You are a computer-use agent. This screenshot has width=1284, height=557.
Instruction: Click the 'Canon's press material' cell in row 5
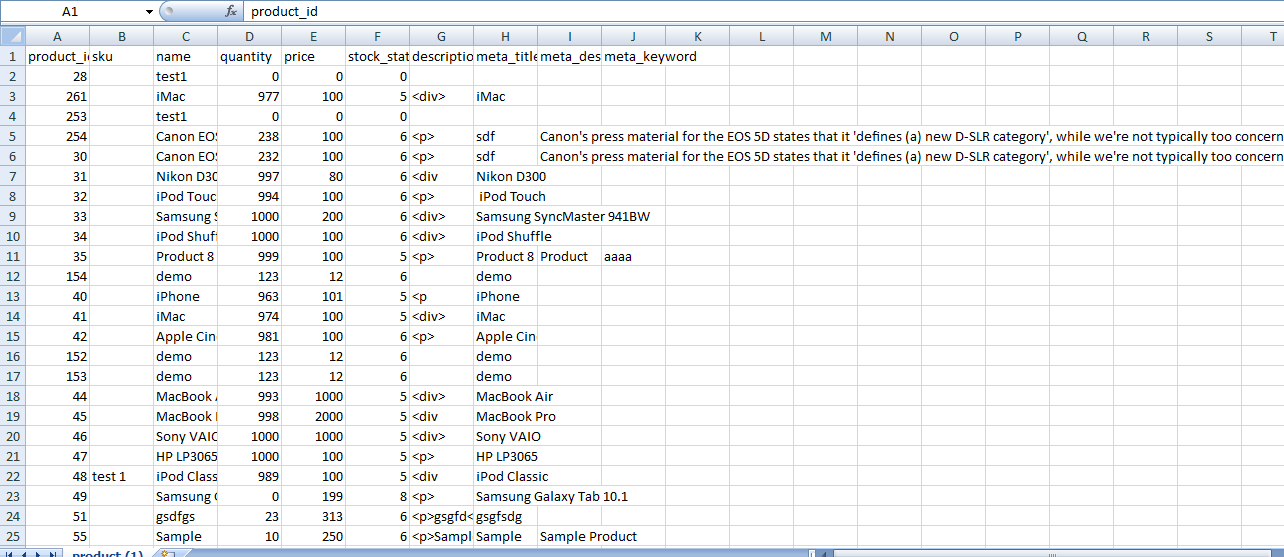[911, 137]
